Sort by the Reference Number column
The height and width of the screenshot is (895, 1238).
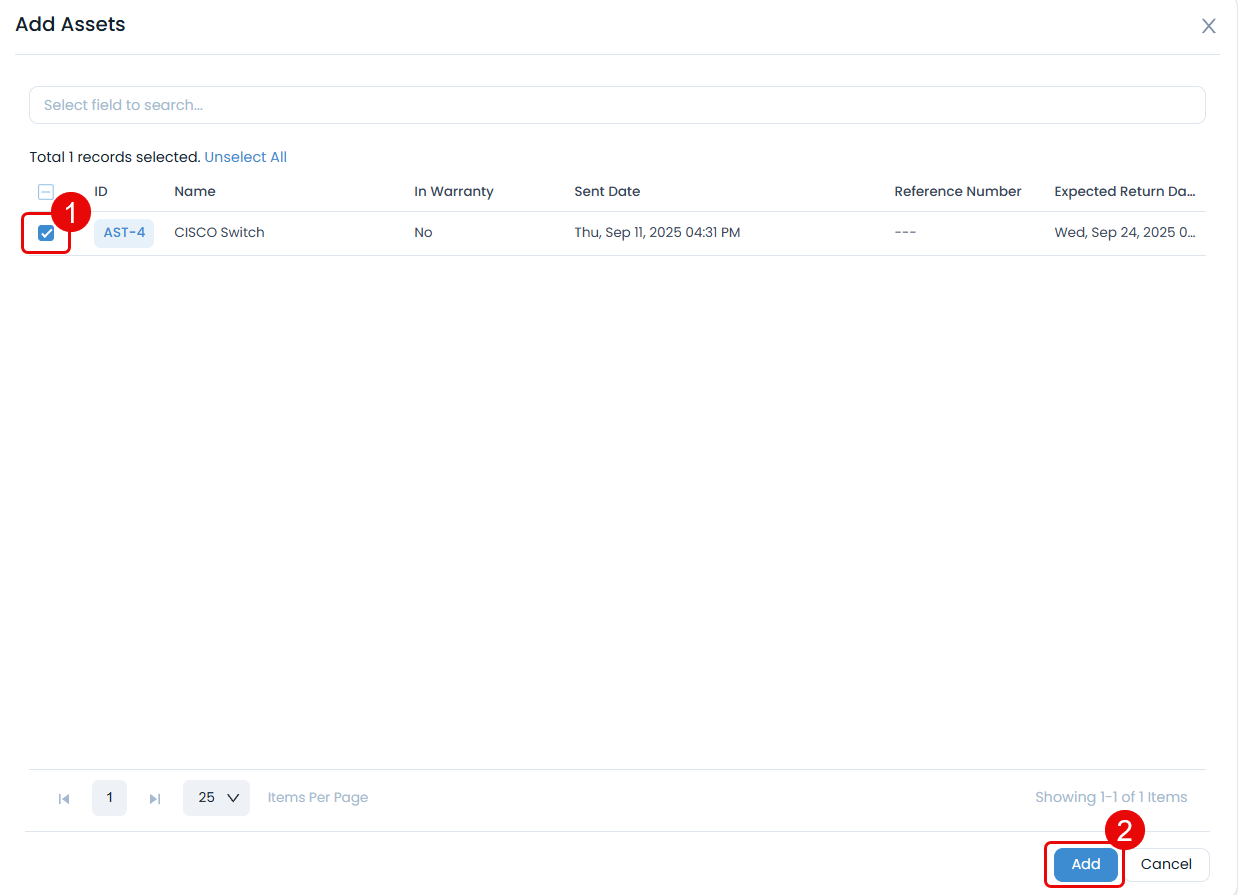[957, 191]
